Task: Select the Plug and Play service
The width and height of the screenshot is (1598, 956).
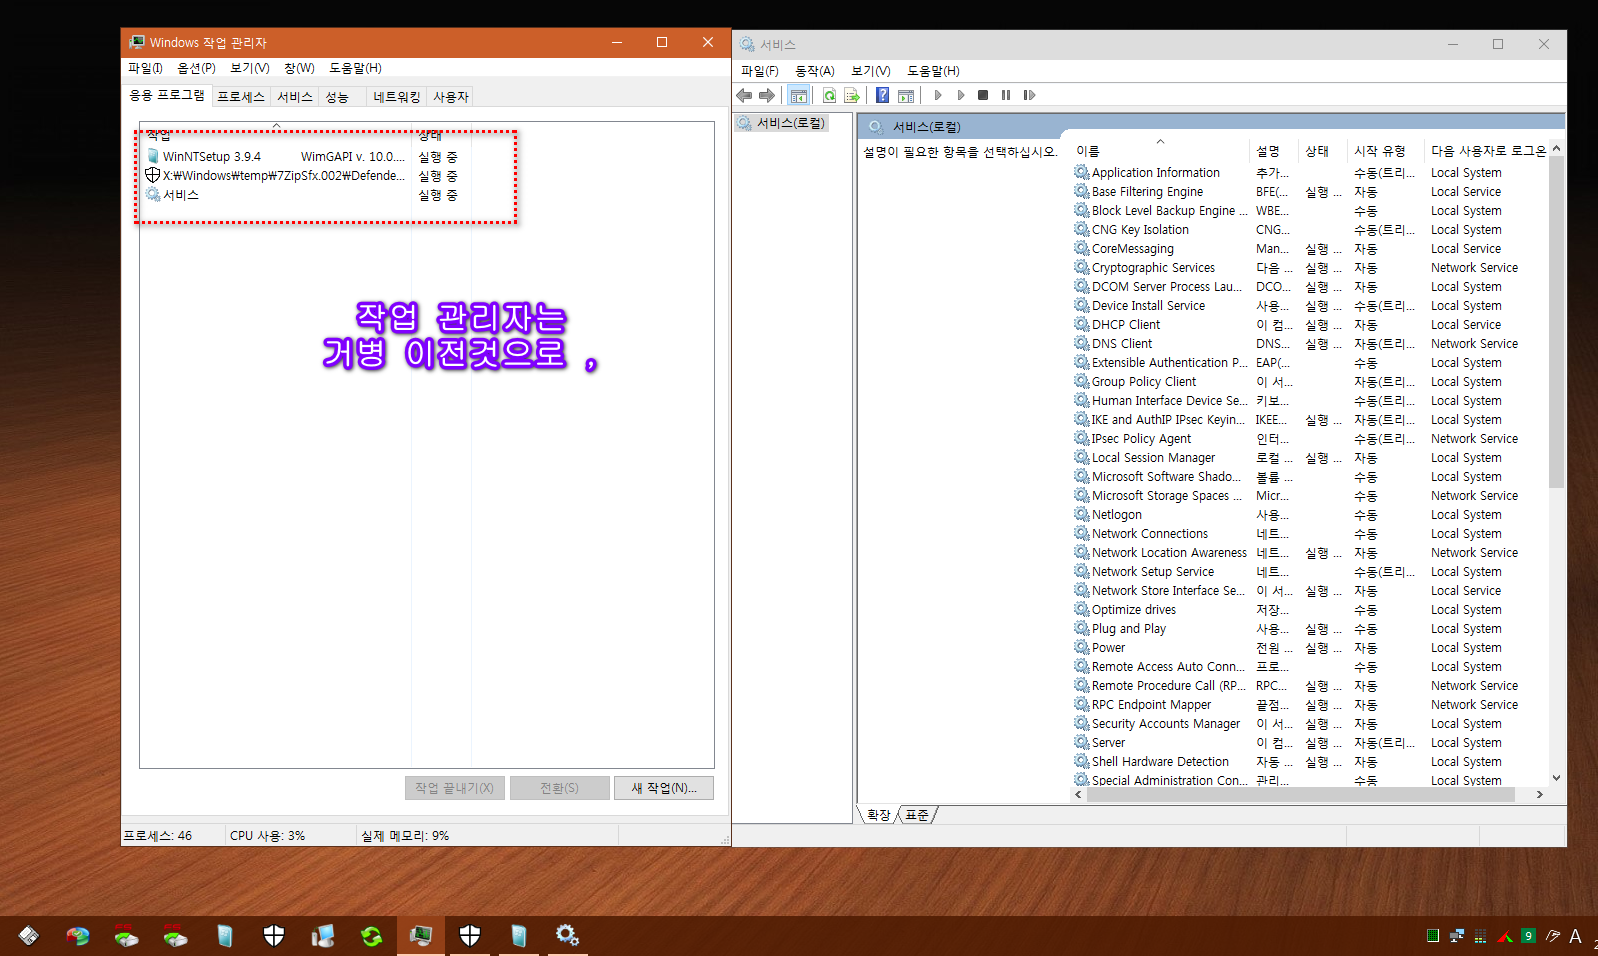Action: [1310, 629]
